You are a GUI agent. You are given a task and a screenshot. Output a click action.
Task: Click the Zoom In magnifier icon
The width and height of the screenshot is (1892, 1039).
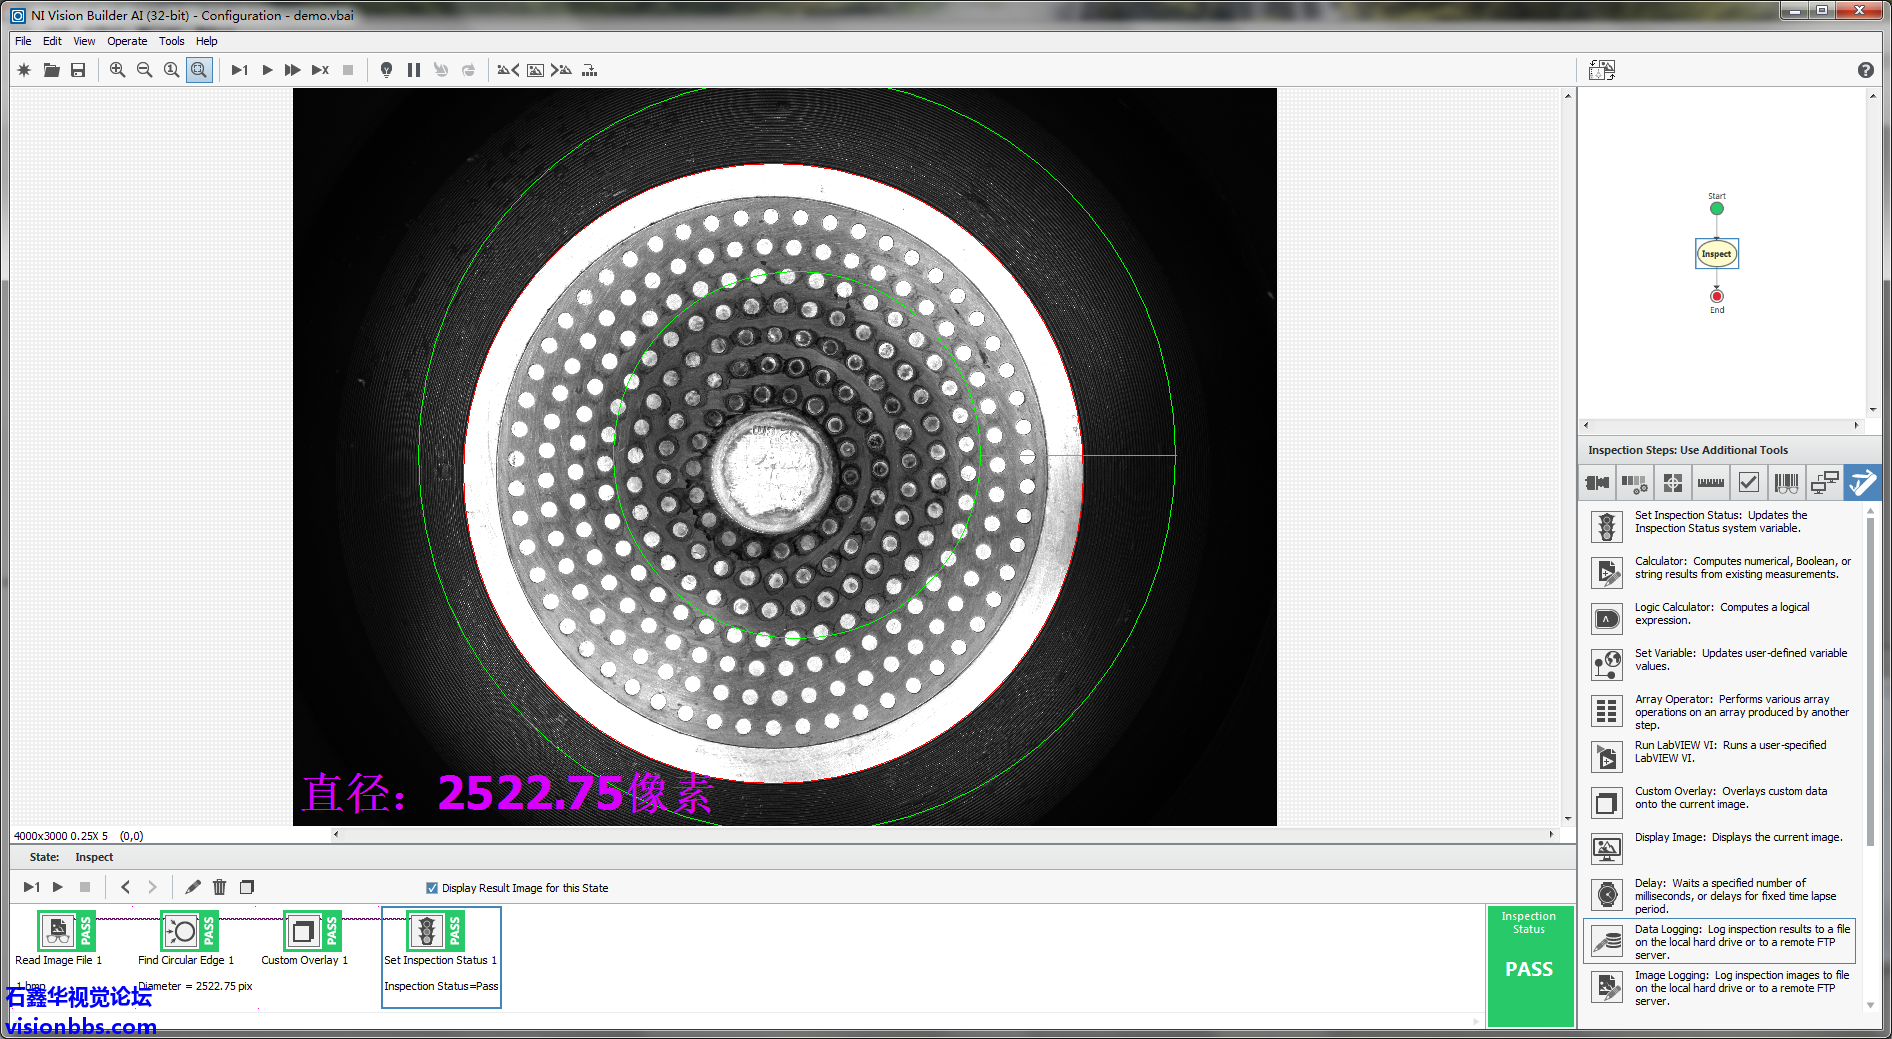pyautogui.click(x=117, y=70)
